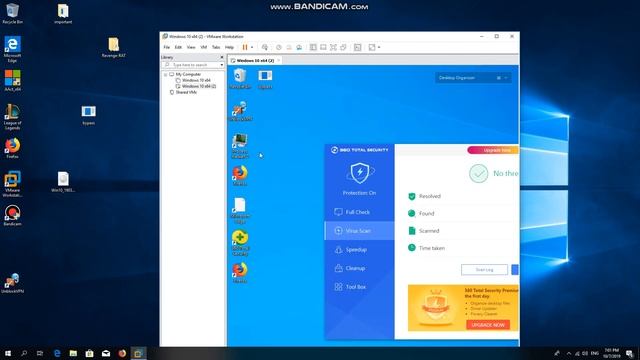
Task: Click the Time taken result row label
Action: tap(432, 248)
